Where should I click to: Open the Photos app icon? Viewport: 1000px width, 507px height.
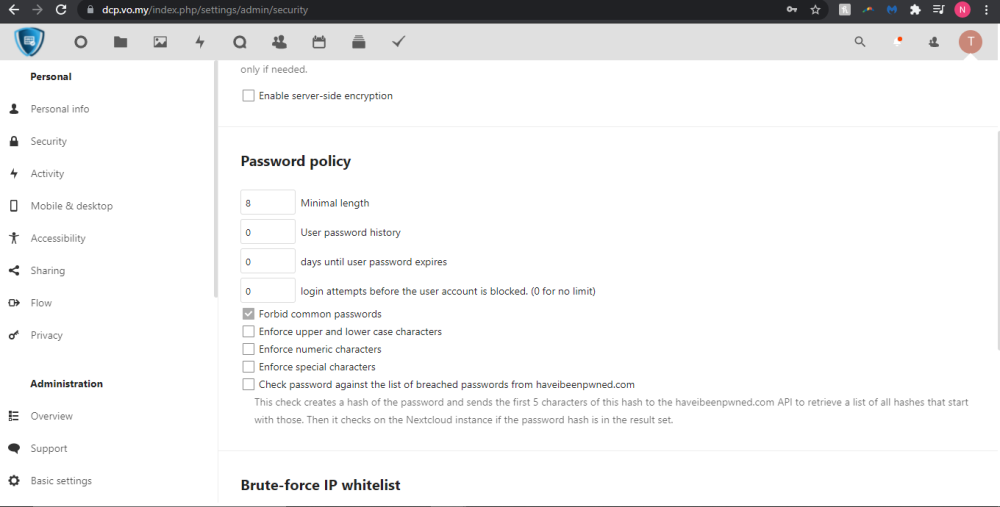tap(160, 42)
